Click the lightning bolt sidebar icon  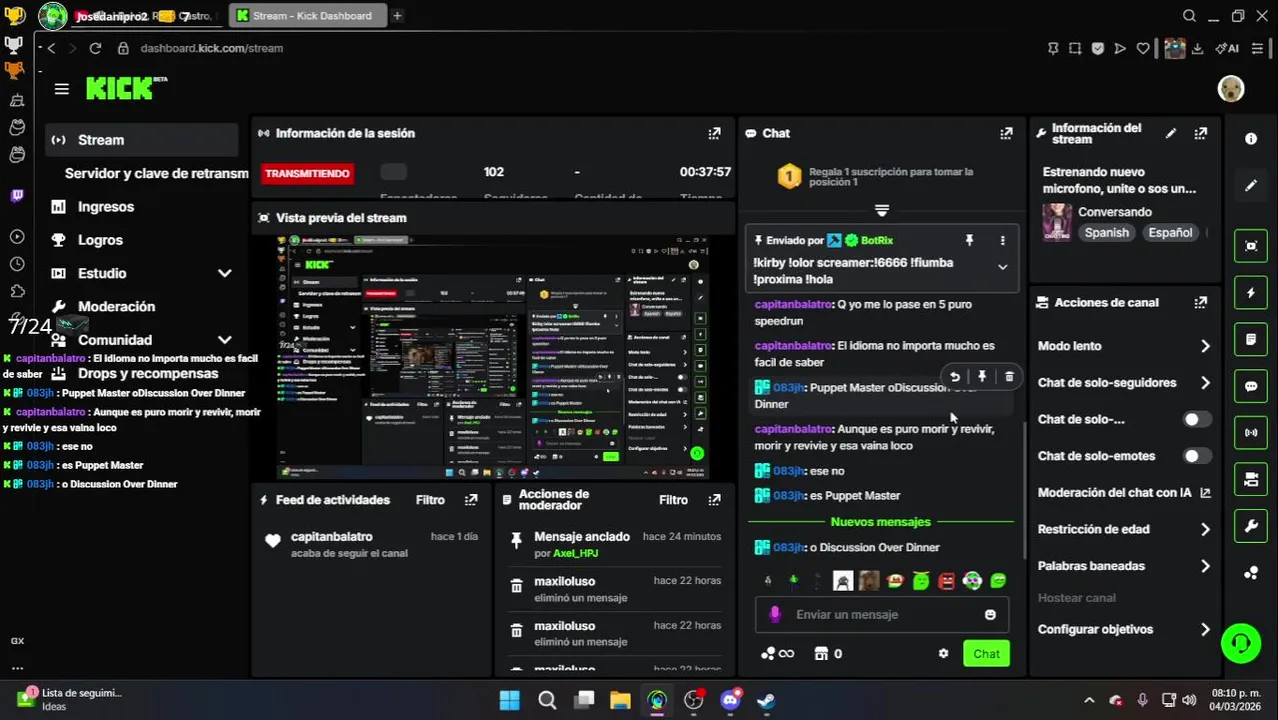1251,293
